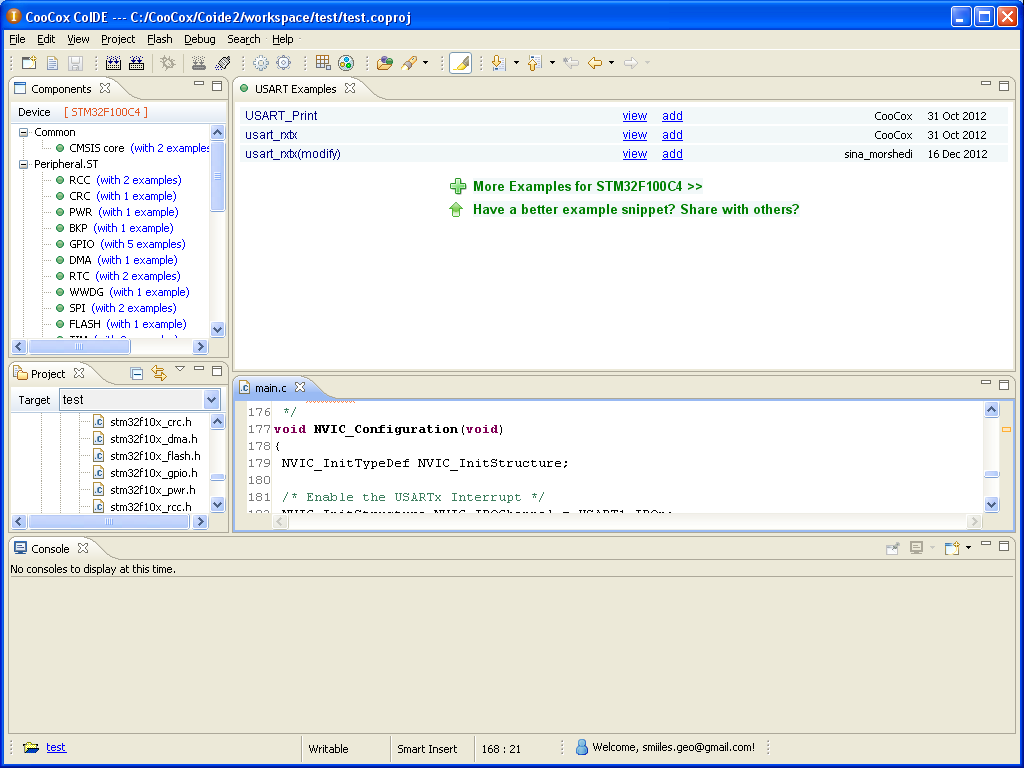Open More Examples for STM32F100C4 link
This screenshot has height=768, width=1024.
(x=587, y=187)
